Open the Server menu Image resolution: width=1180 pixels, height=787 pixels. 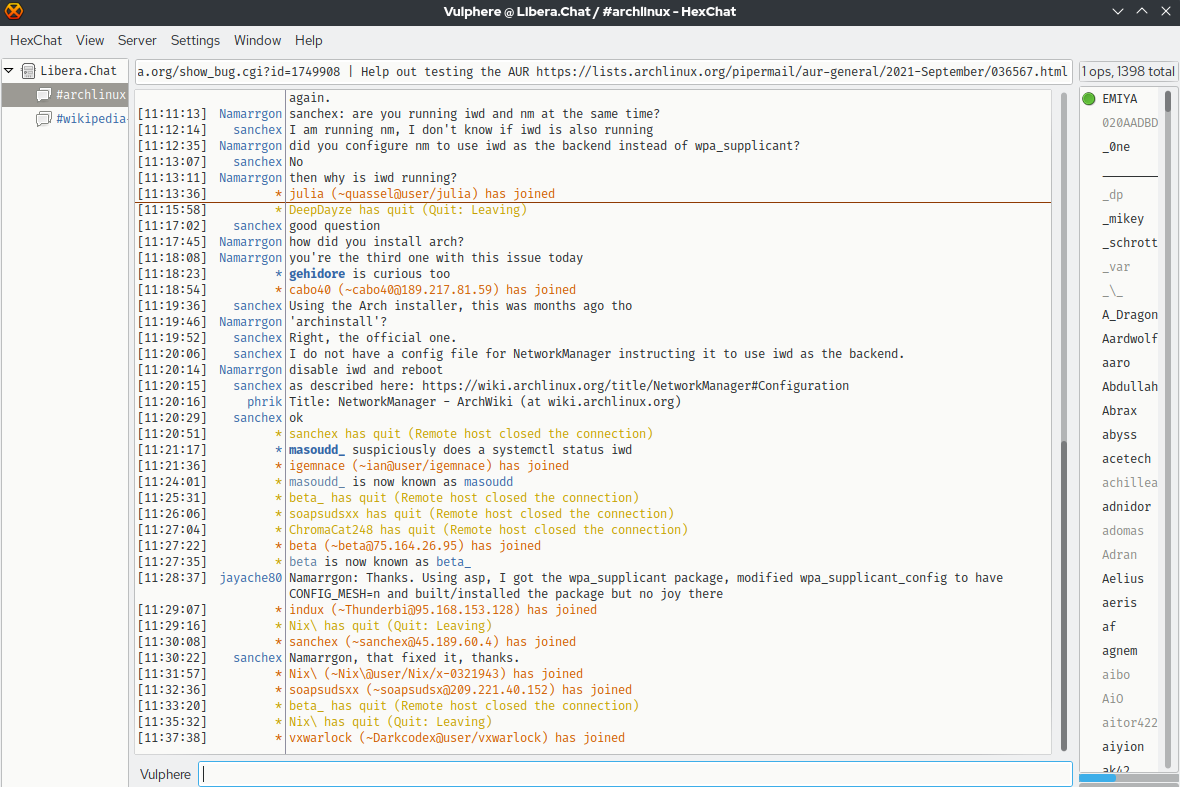coord(137,41)
